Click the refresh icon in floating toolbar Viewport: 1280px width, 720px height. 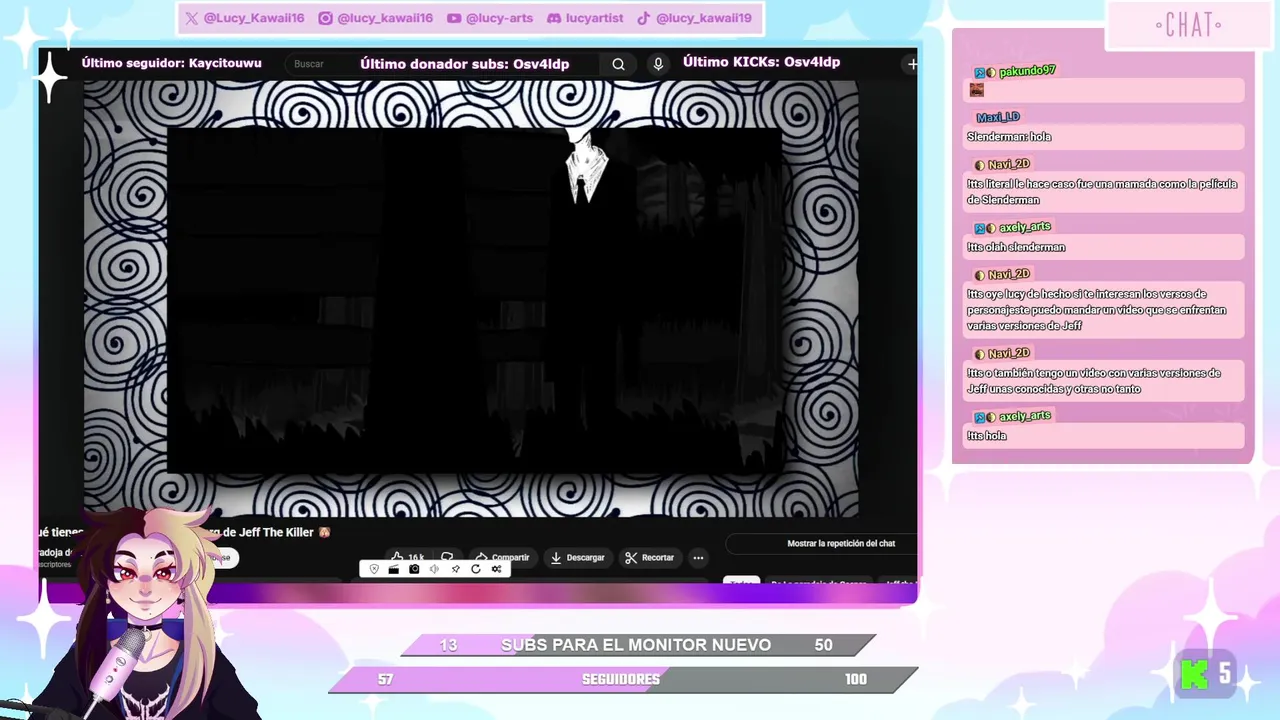(x=476, y=569)
